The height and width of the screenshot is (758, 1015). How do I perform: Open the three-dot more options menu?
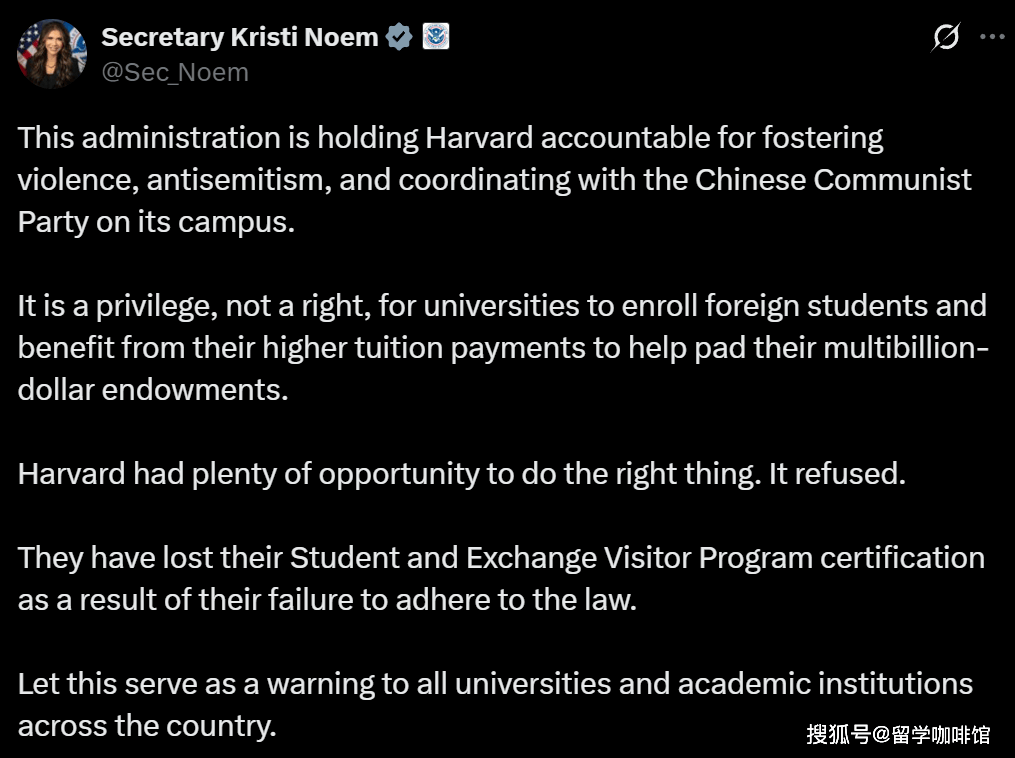click(991, 37)
